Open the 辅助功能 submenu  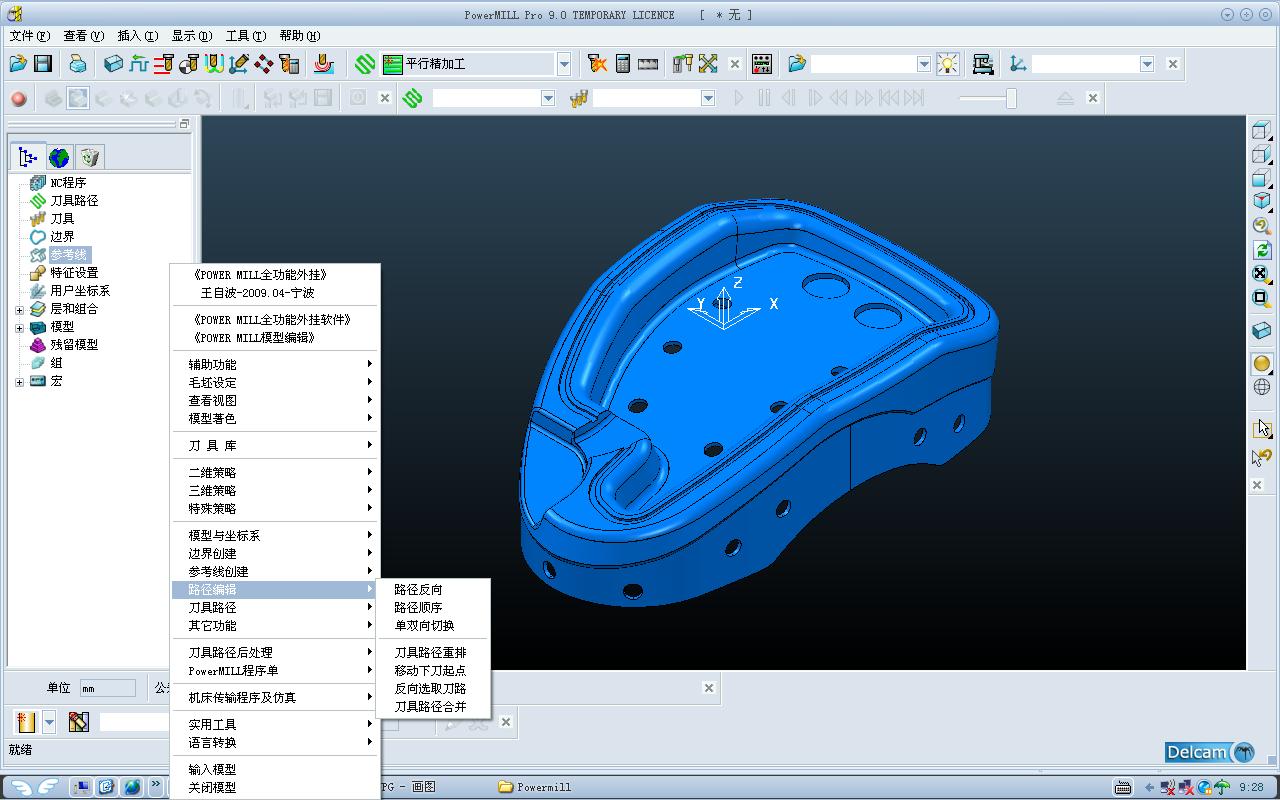tap(276, 364)
